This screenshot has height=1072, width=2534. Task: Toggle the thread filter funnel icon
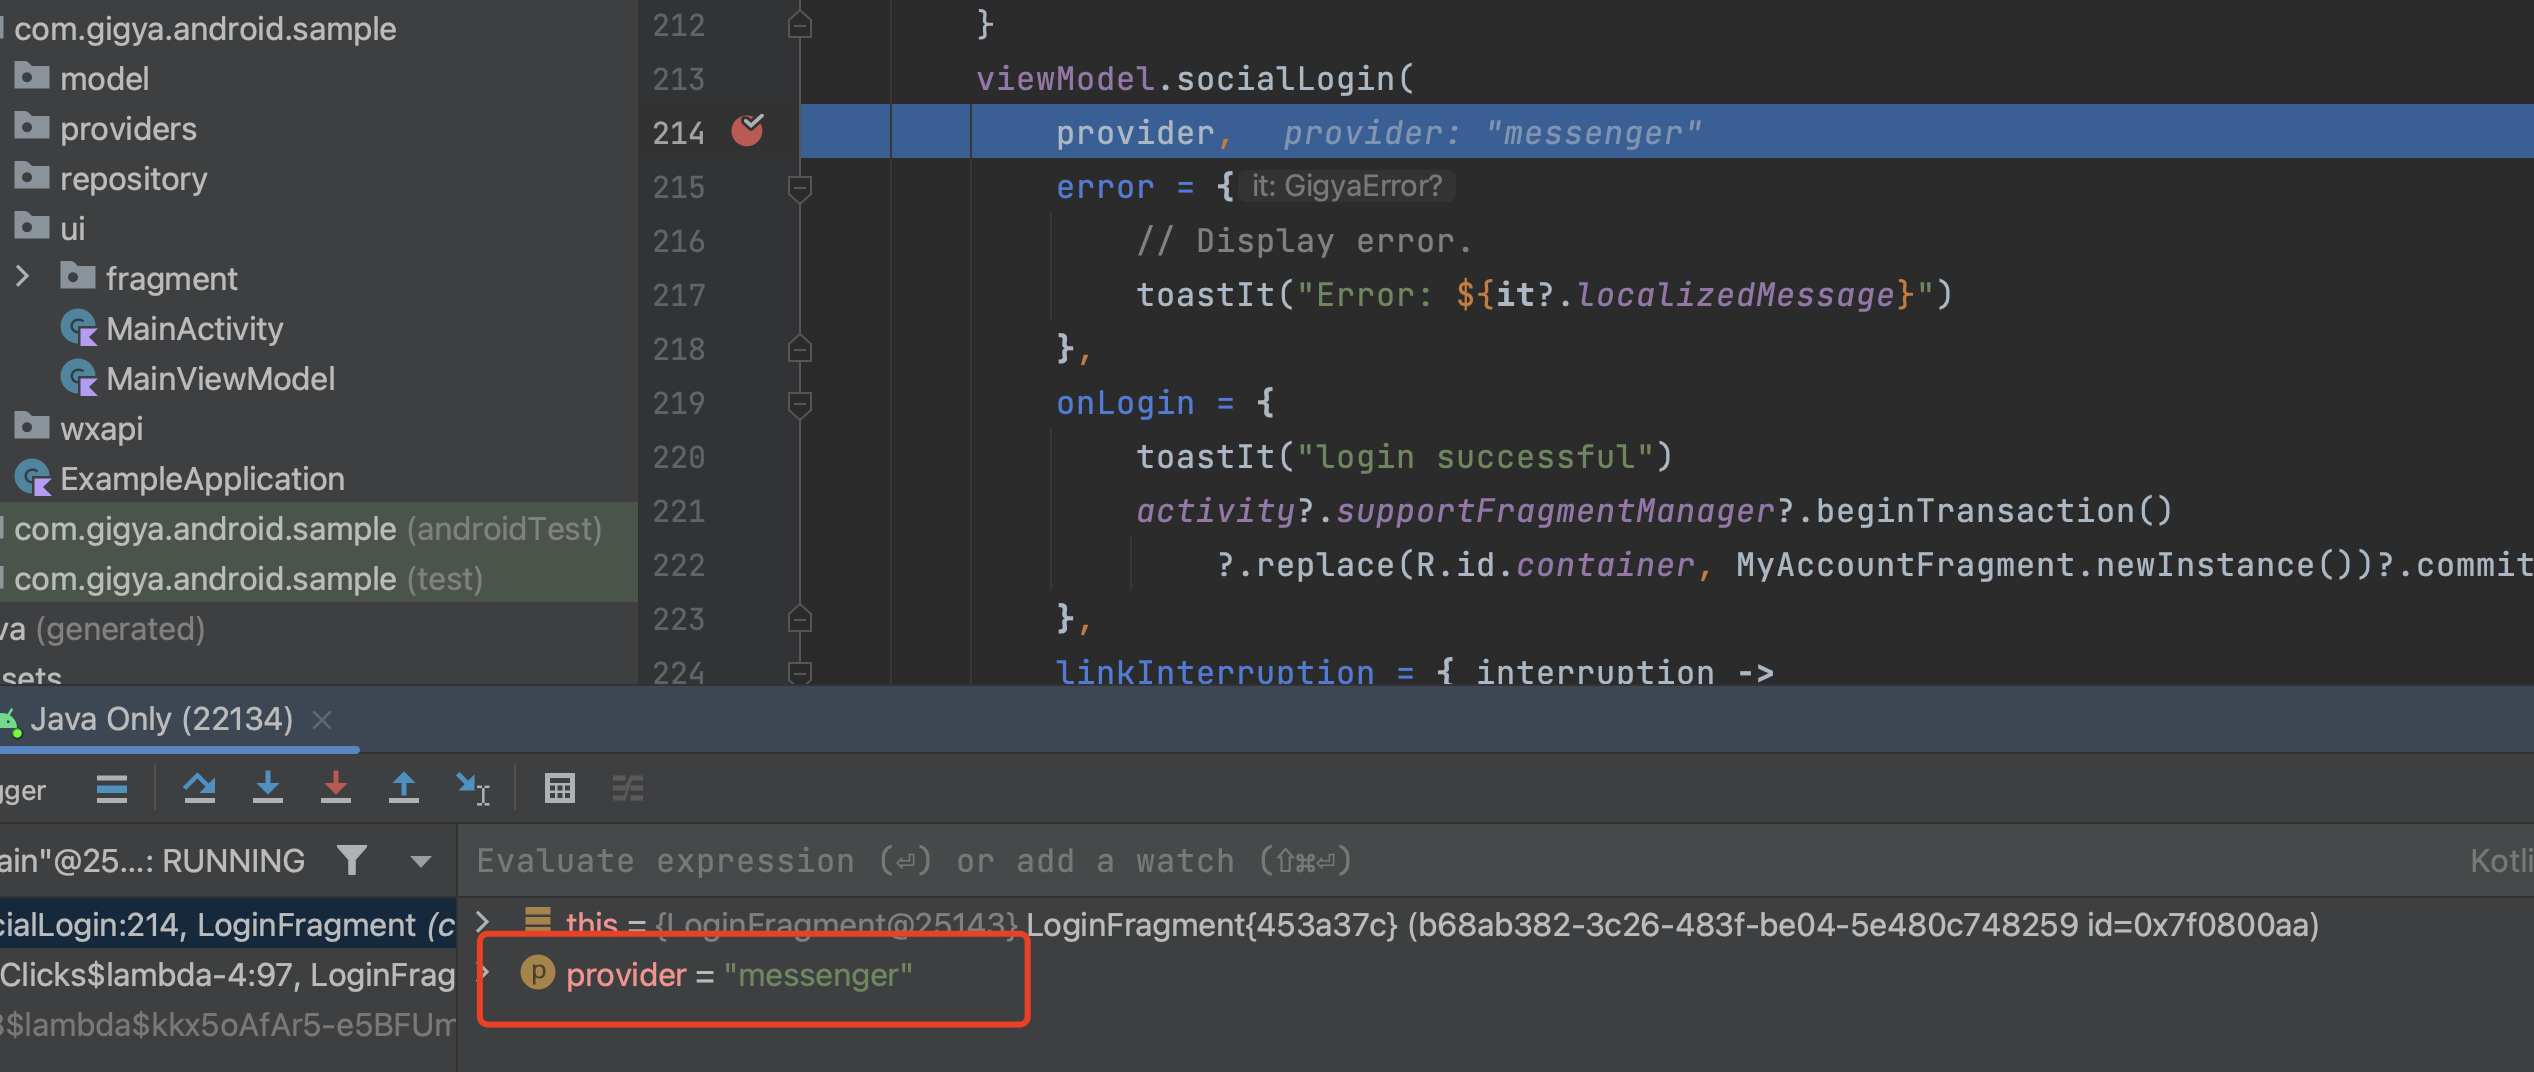point(352,860)
